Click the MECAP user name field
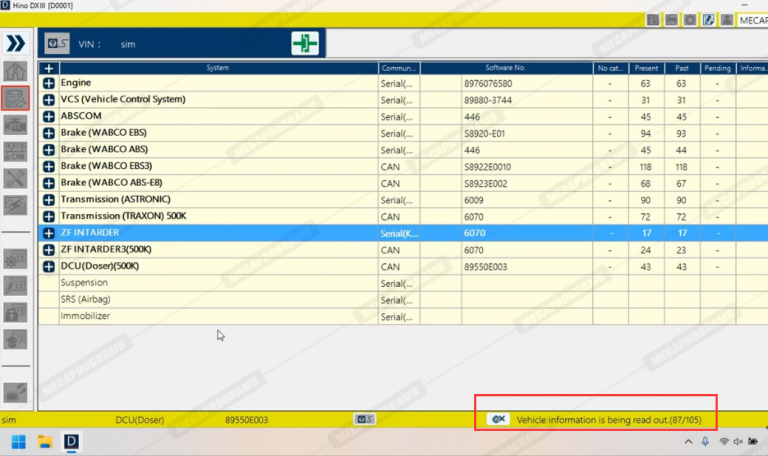This screenshot has width=768, height=456. click(x=753, y=20)
